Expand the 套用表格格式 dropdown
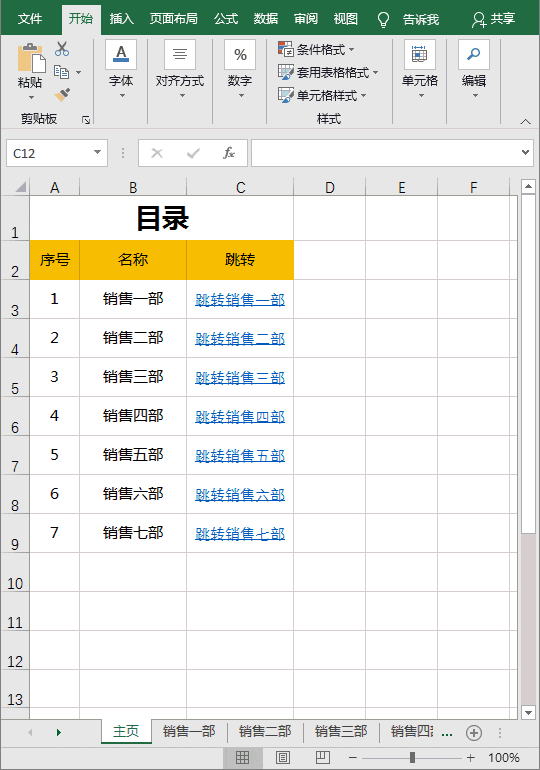The width and height of the screenshot is (540, 770). tap(376, 73)
